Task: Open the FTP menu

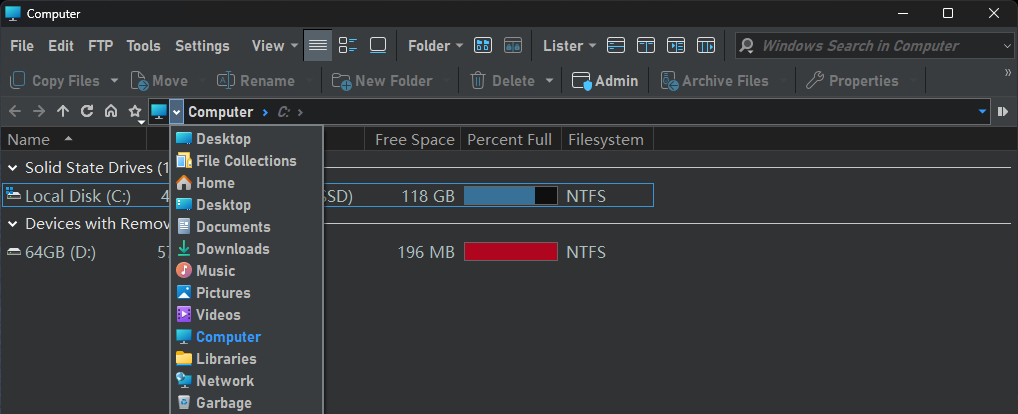Action: pyautogui.click(x=100, y=46)
